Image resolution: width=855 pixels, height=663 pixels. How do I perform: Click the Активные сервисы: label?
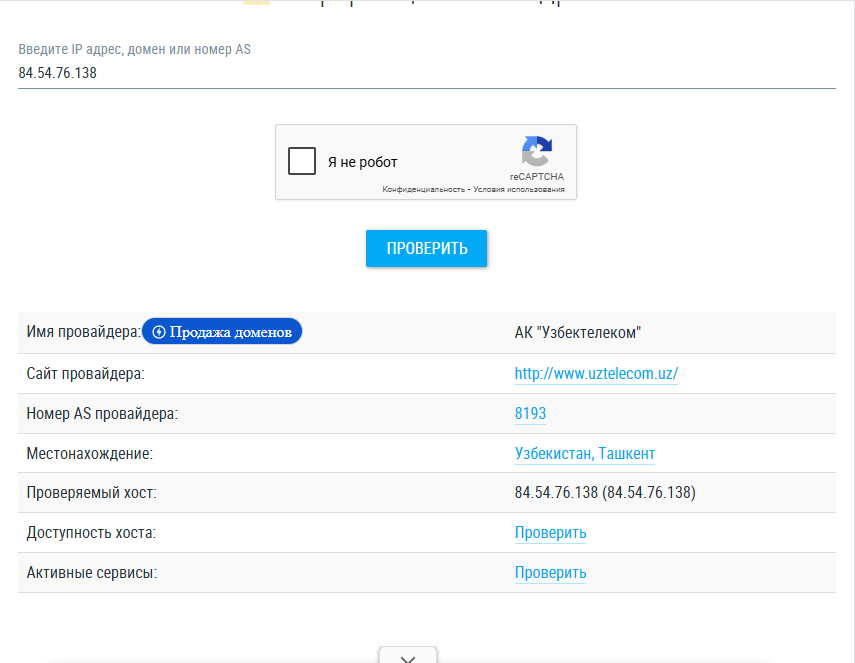pyautogui.click(x=92, y=572)
